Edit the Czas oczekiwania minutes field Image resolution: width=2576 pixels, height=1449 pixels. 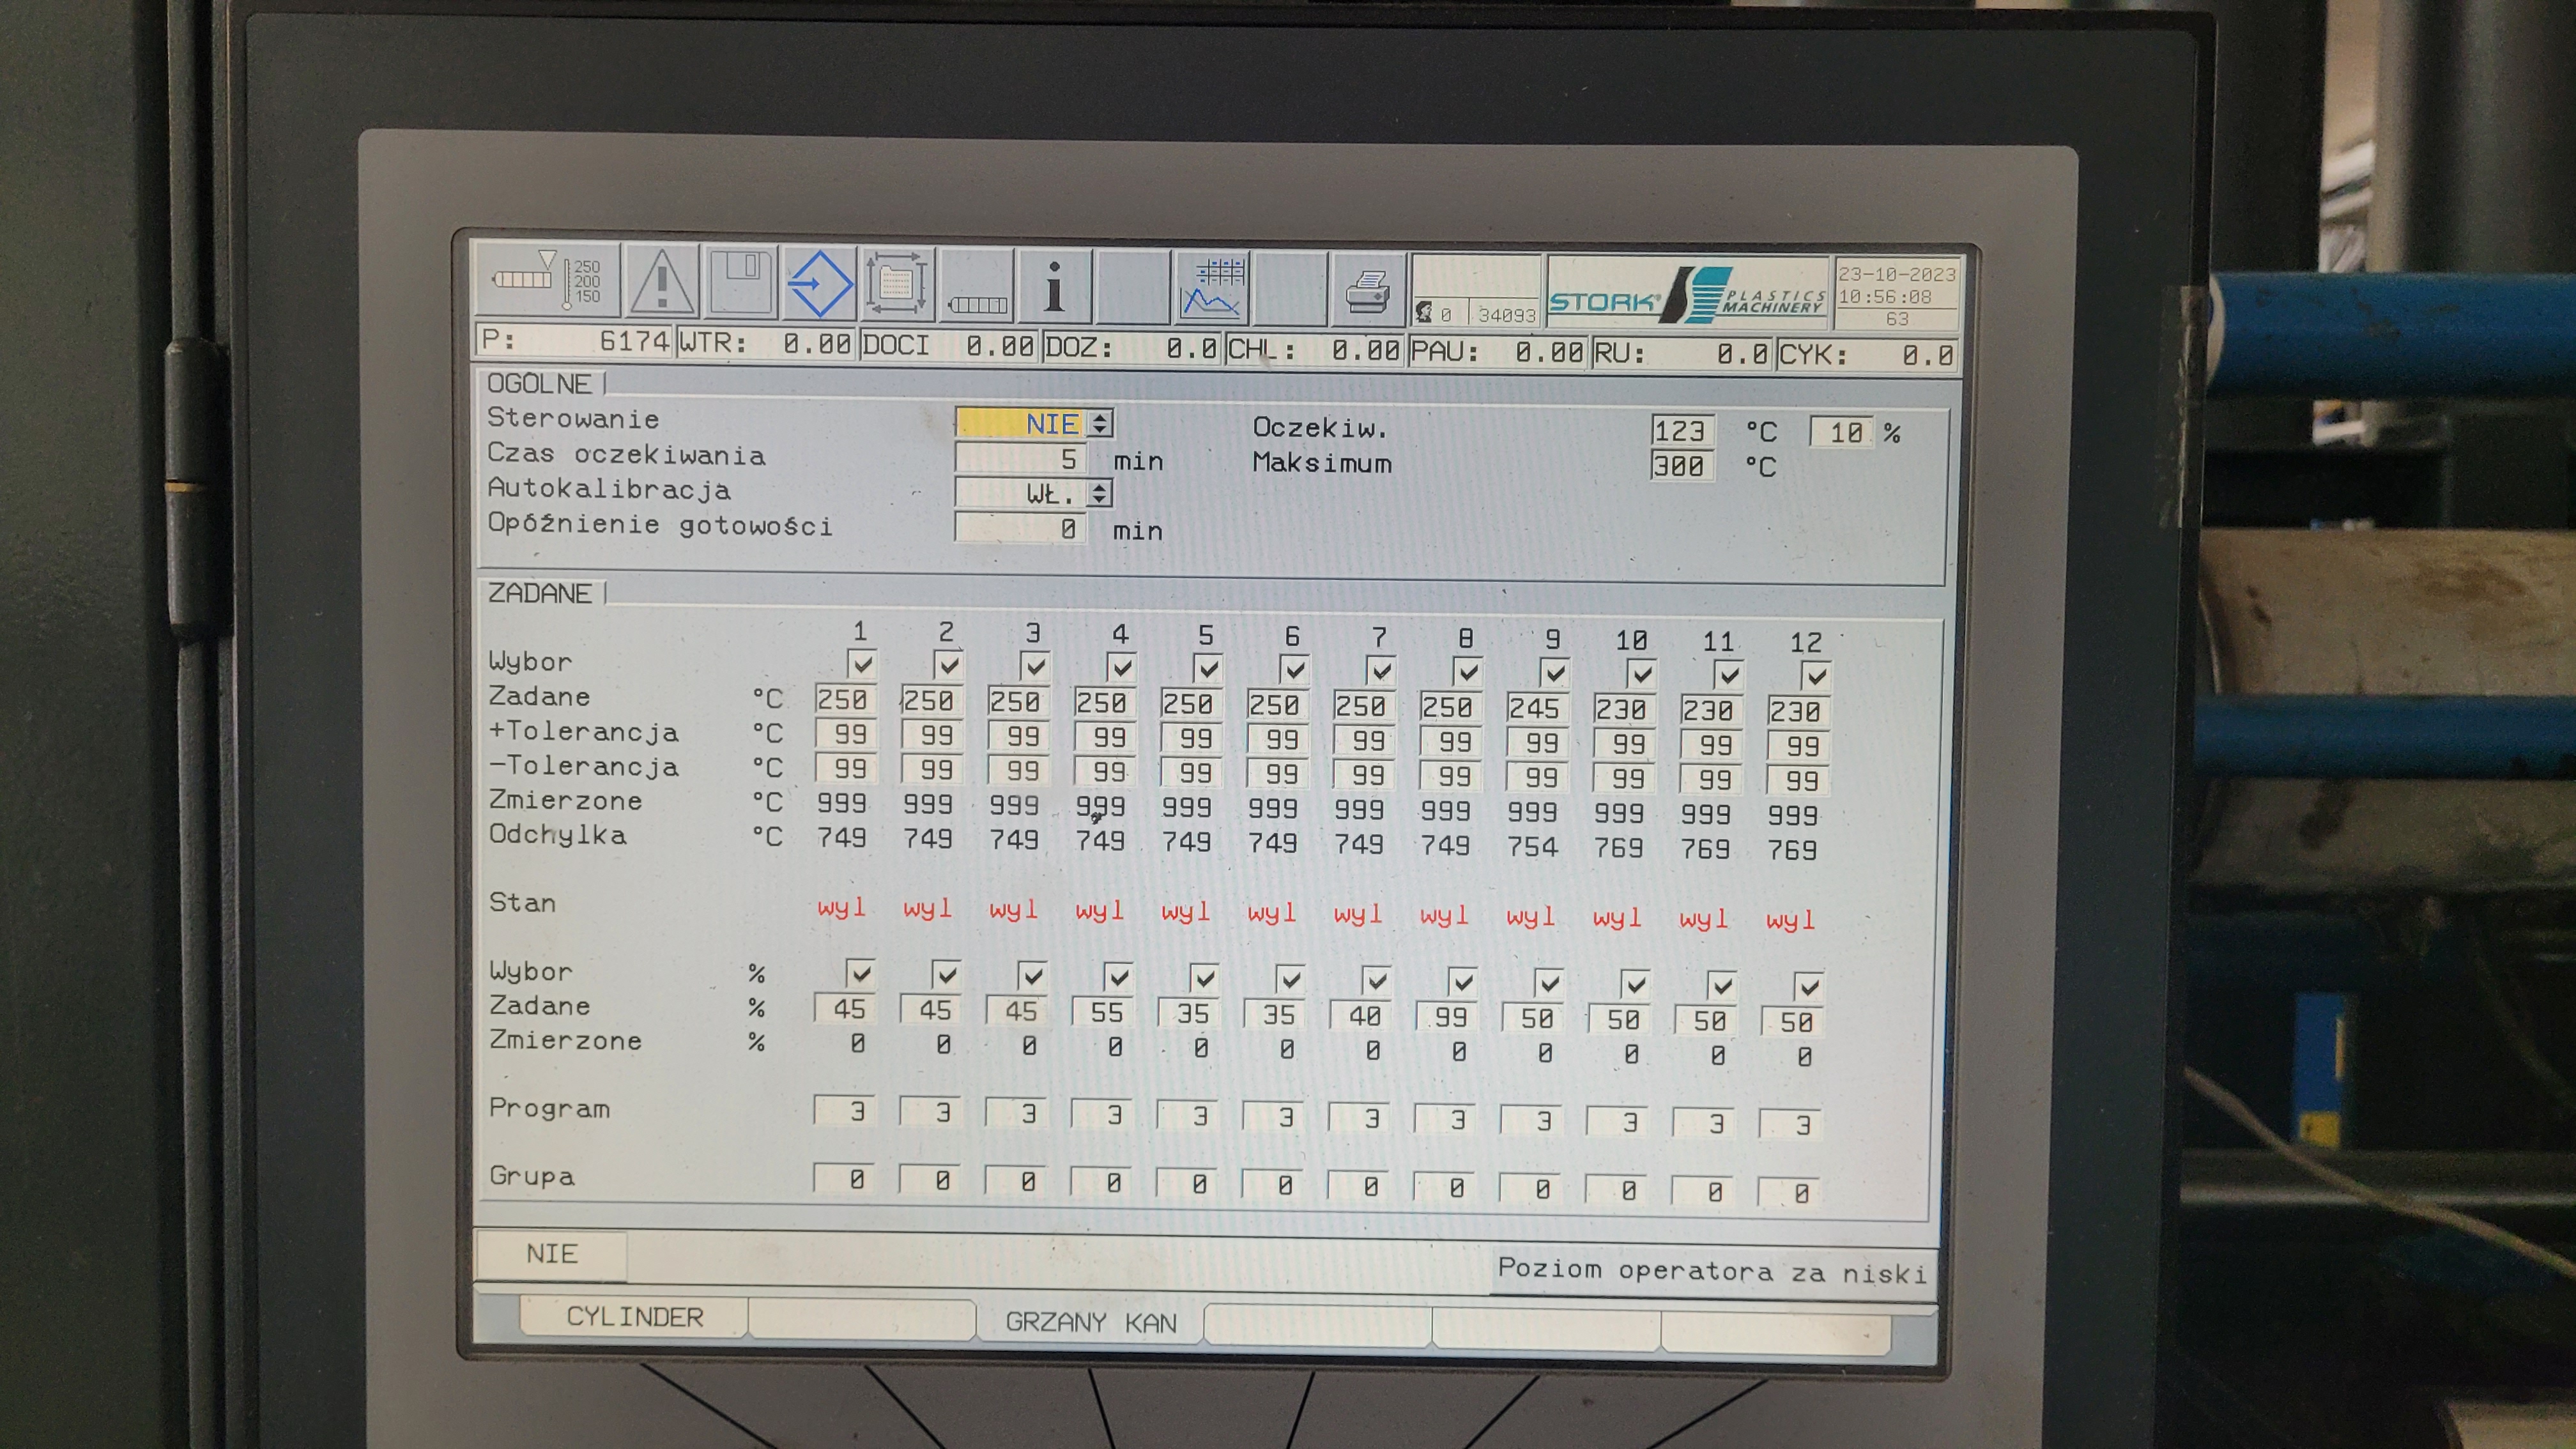(x=1020, y=459)
